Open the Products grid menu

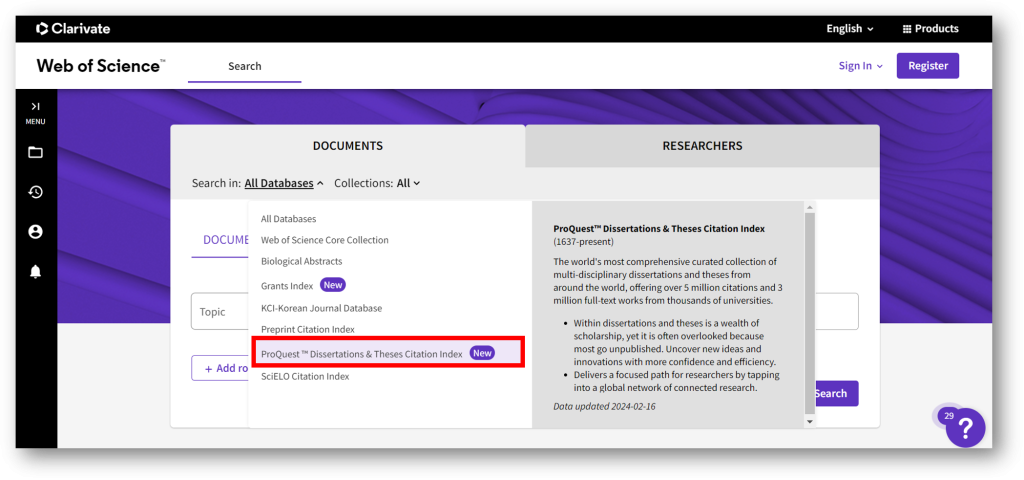930,29
